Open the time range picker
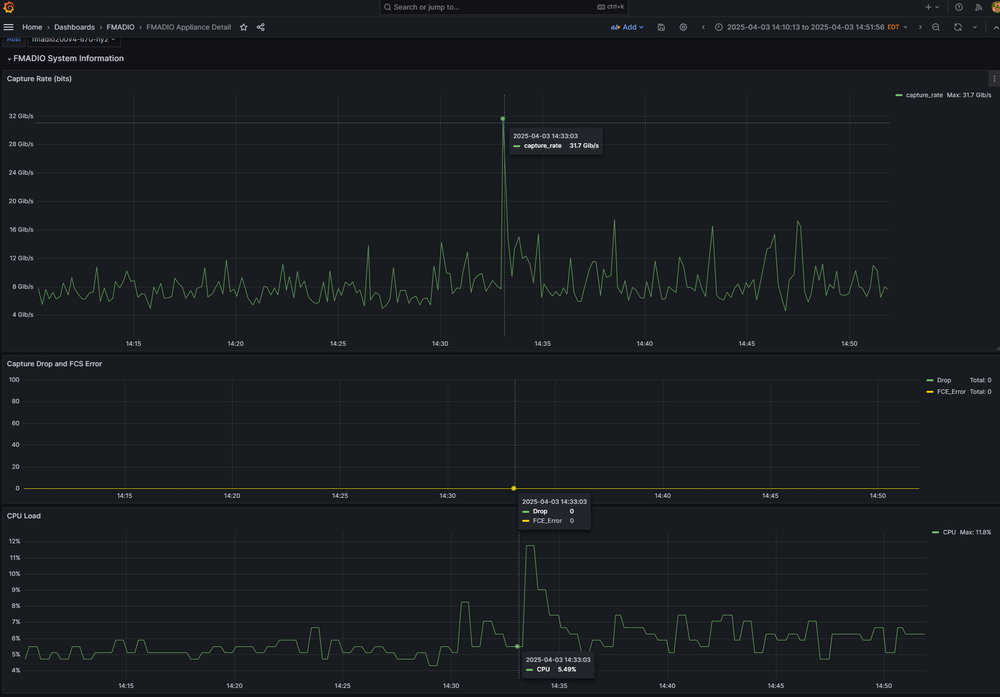Image resolution: width=1000 pixels, height=697 pixels. (811, 27)
